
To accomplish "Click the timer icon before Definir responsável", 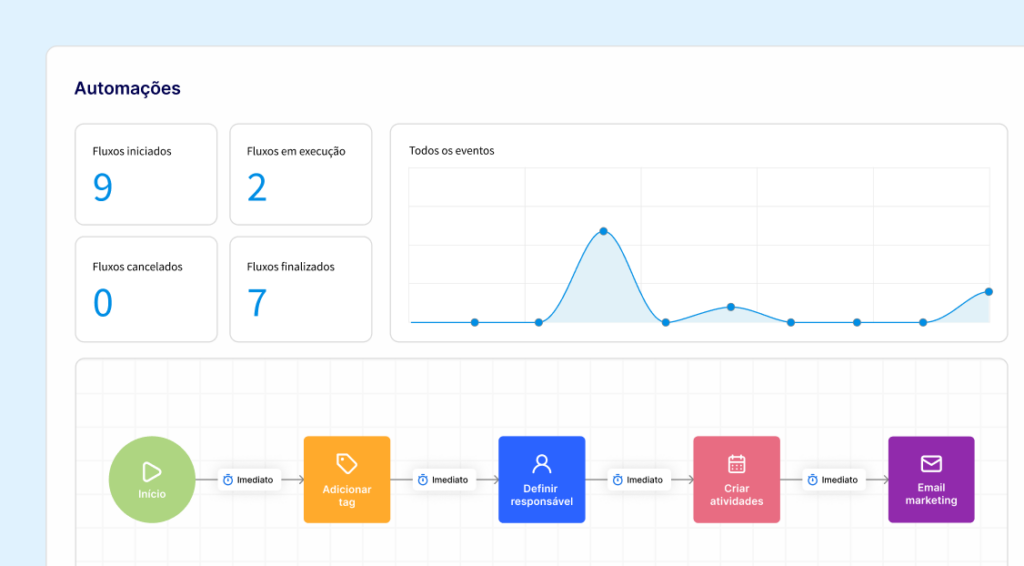I will (x=423, y=480).
